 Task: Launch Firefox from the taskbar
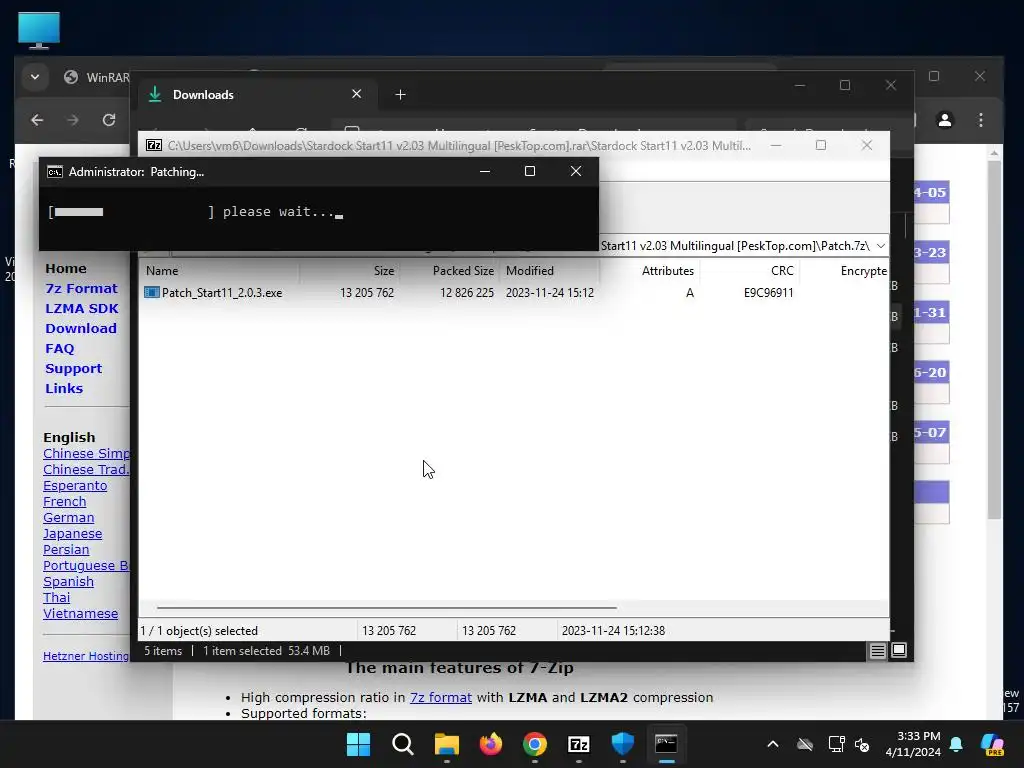490,744
